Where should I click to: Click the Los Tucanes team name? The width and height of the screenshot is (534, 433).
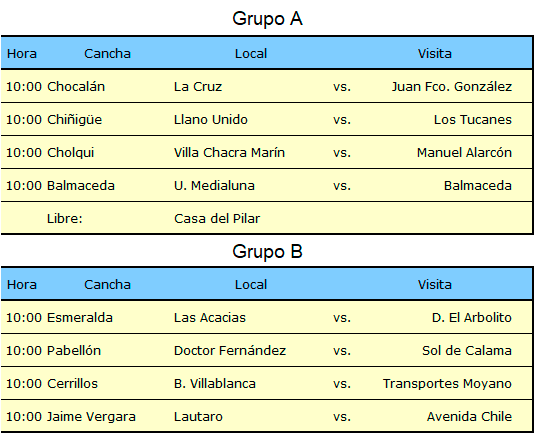473,120
